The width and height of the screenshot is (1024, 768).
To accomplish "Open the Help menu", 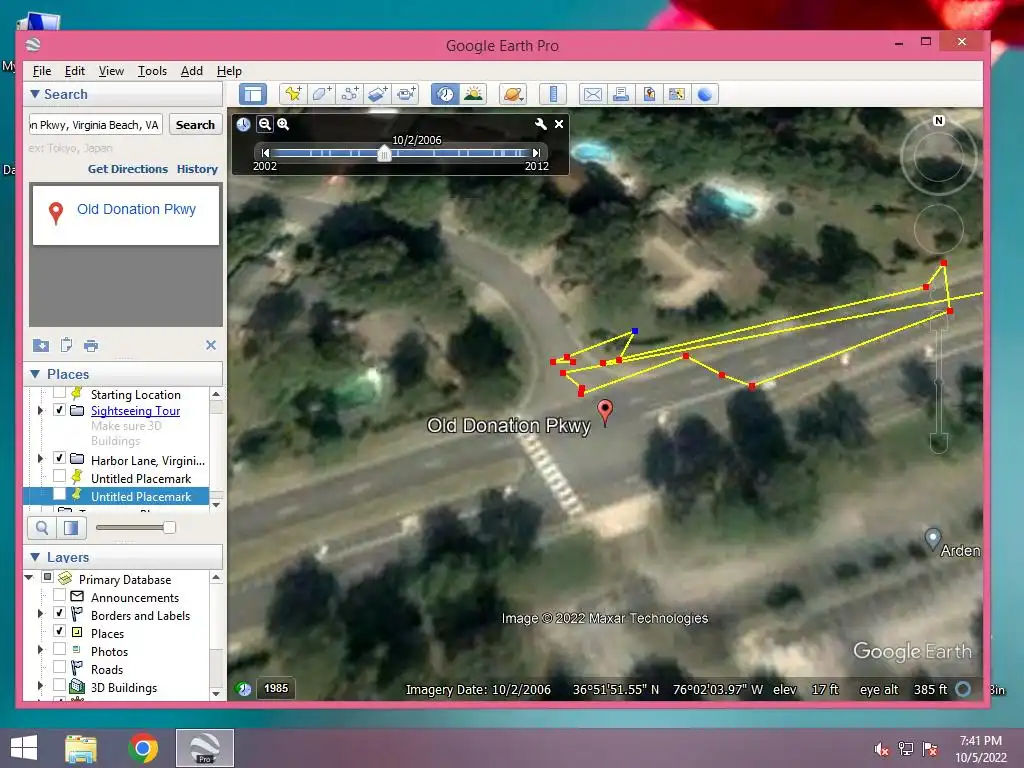I will point(229,71).
